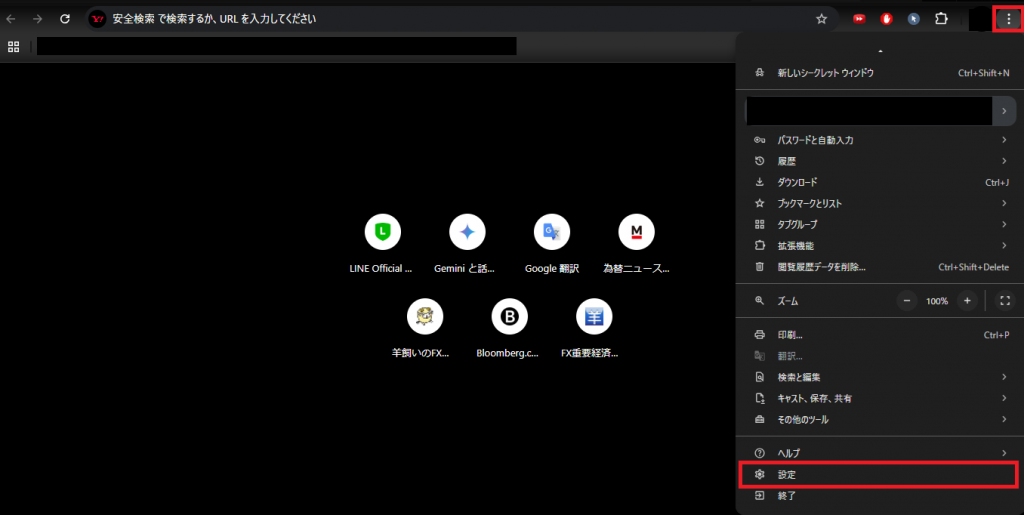Viewport: 1024px width, 515px height.
Task: Click the 100% zoom value
Action: click(x=936, y=302)
